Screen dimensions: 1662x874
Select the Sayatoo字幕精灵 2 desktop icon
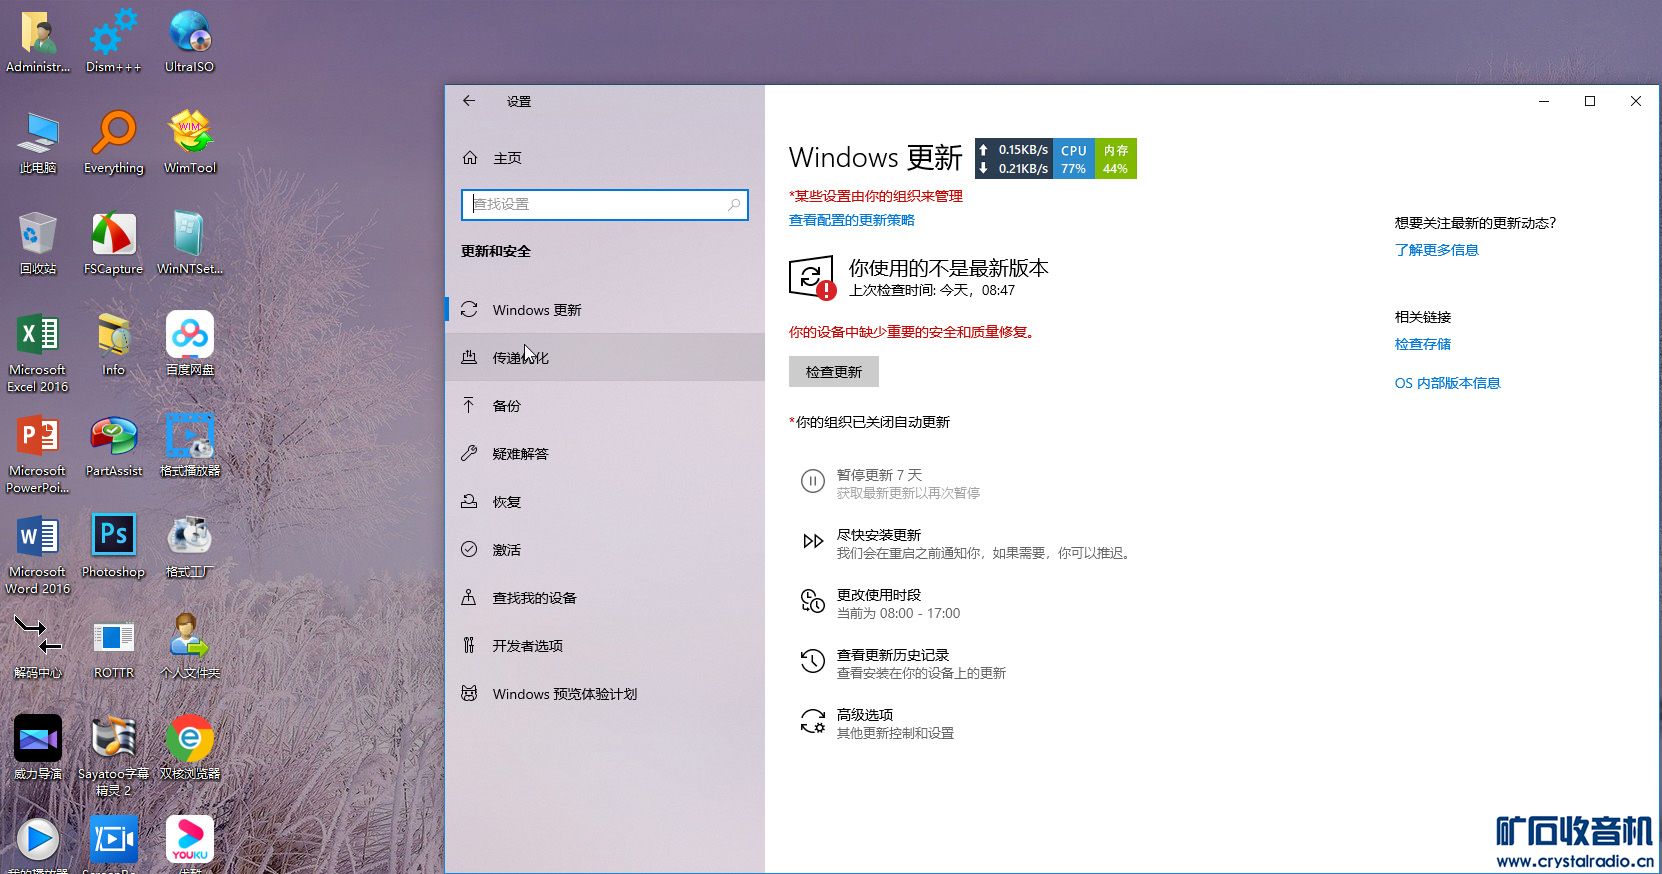113,755
